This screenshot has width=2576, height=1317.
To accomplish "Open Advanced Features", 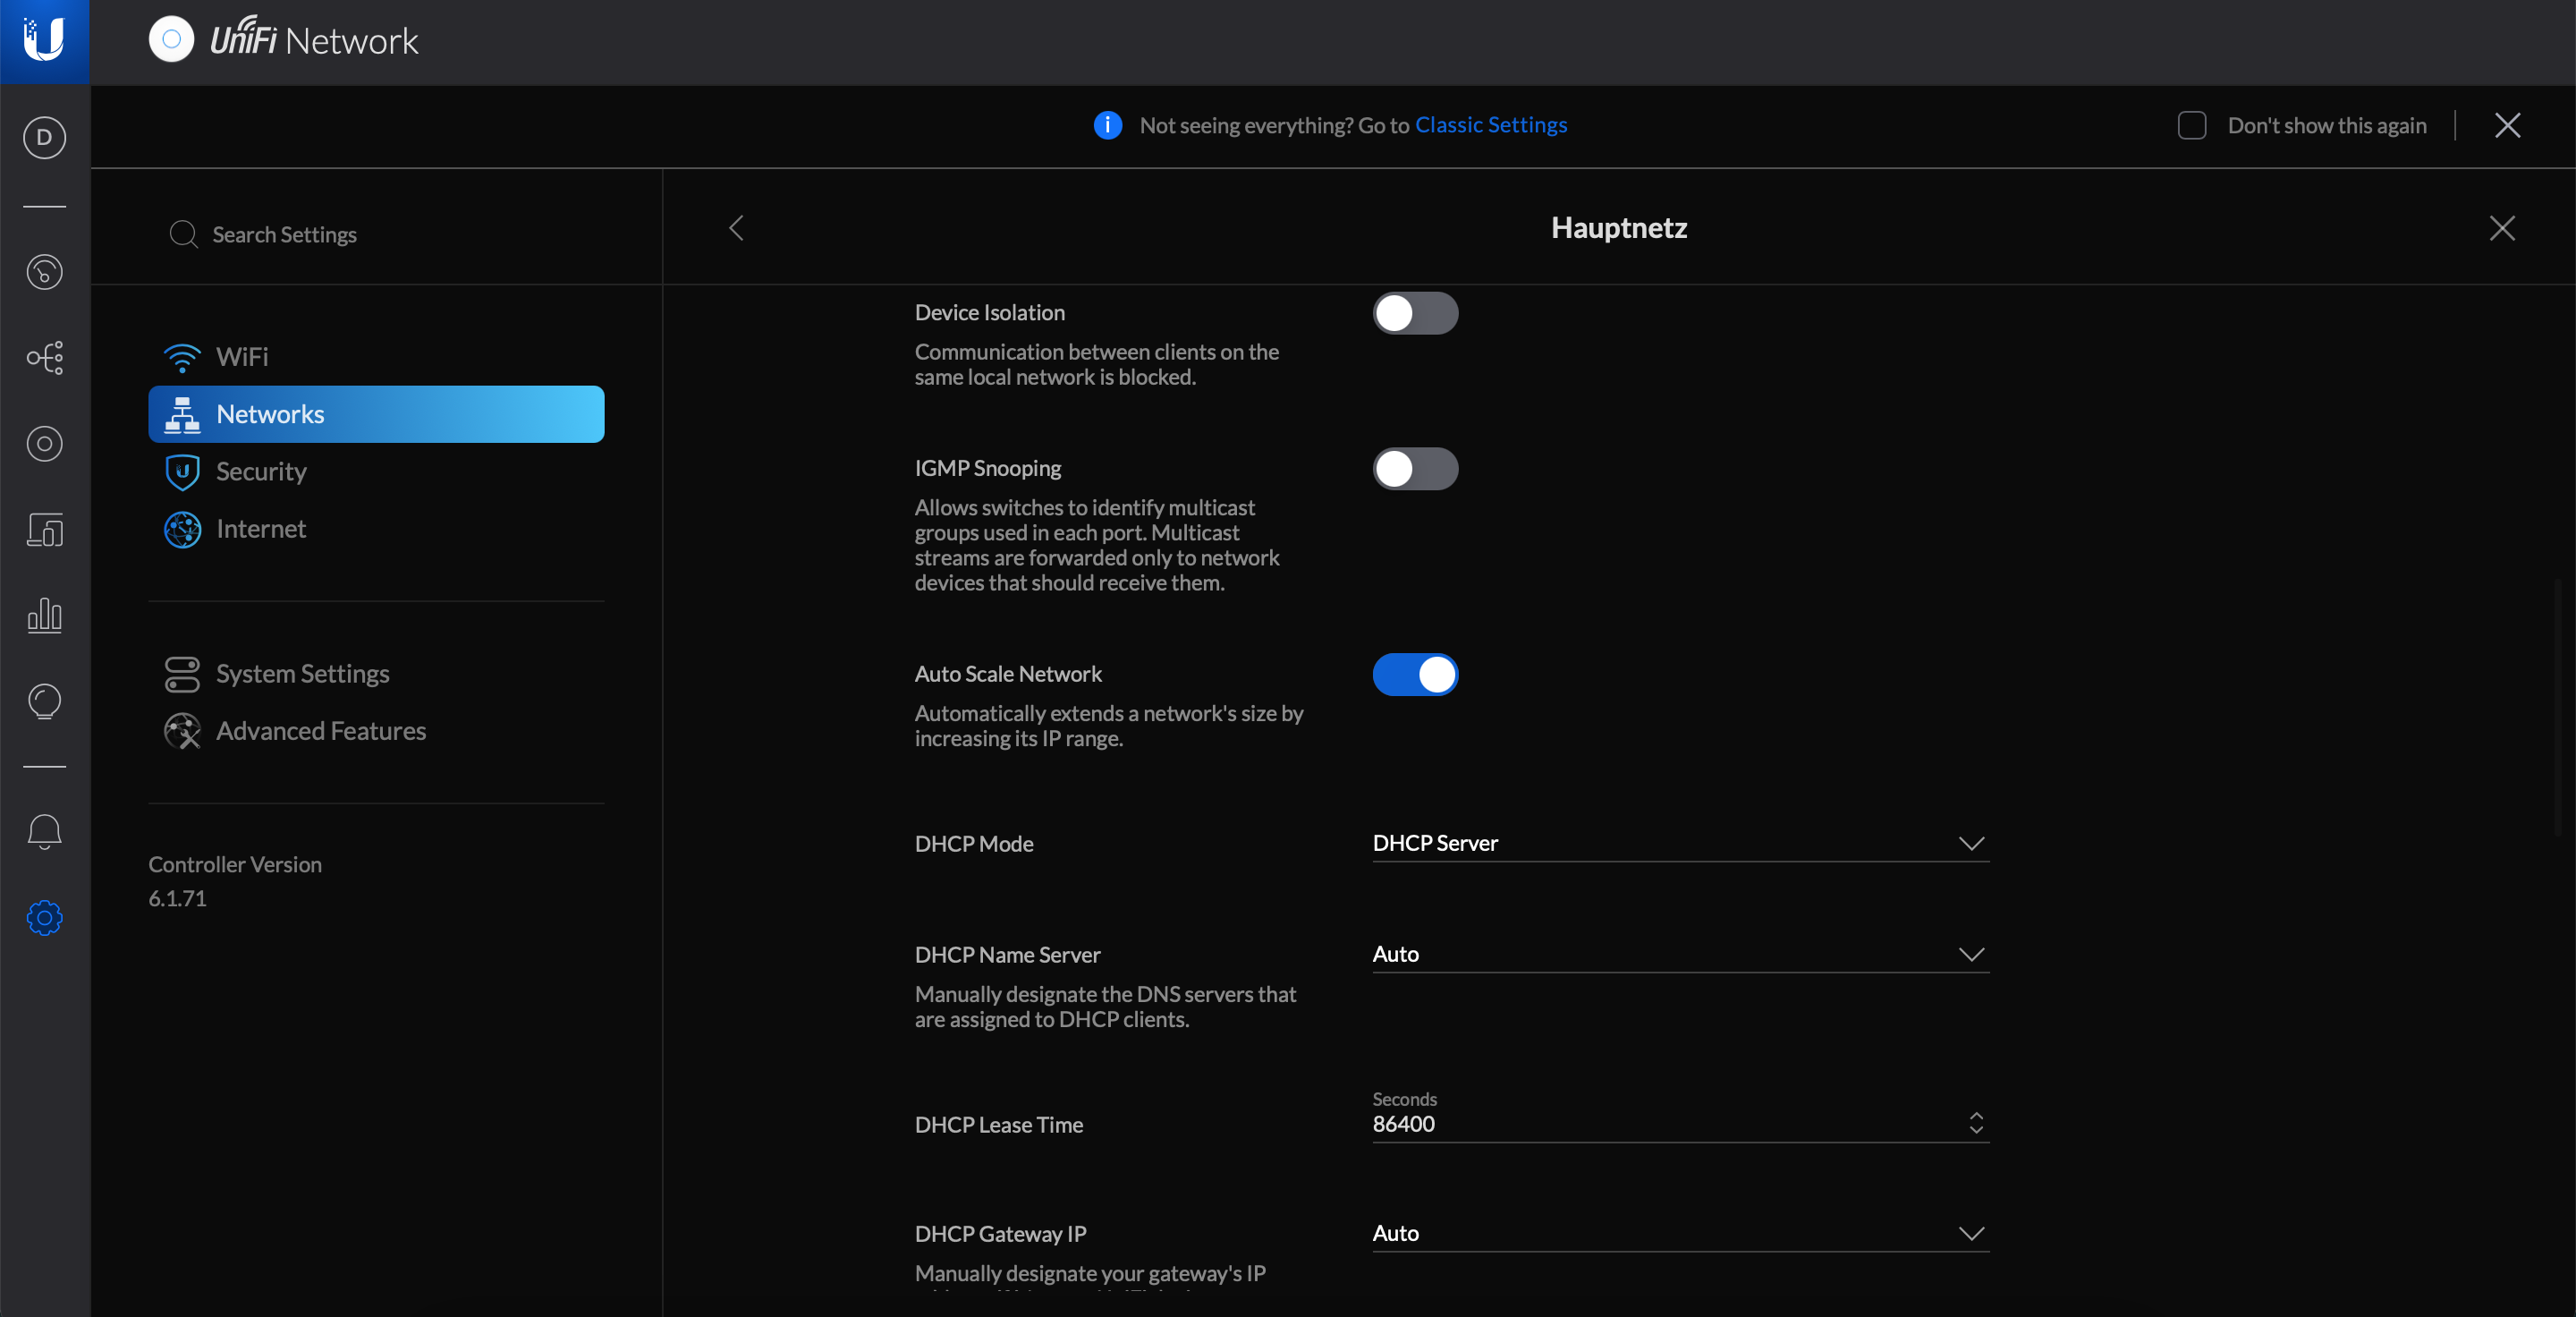I will pos(376,731).
